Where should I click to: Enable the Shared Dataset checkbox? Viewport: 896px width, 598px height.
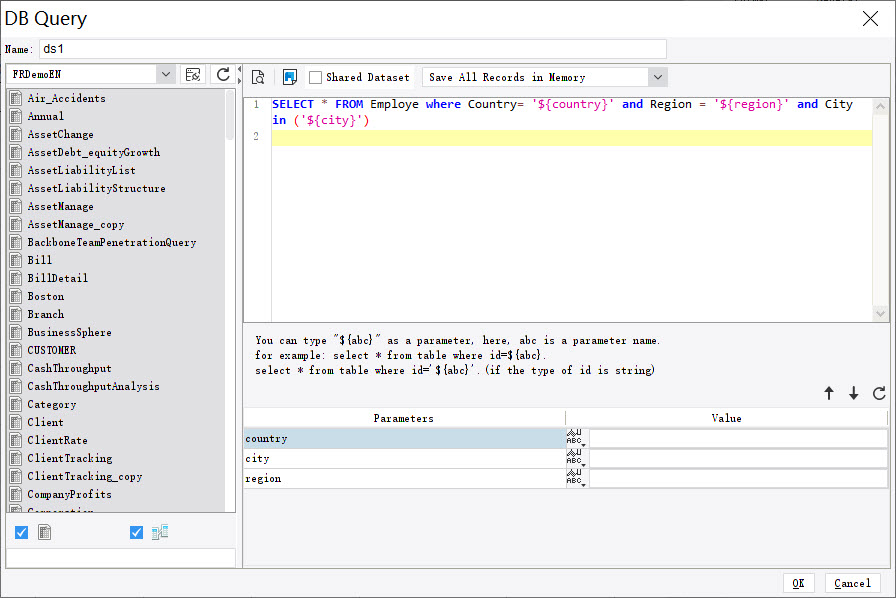[x=316, y=77]
